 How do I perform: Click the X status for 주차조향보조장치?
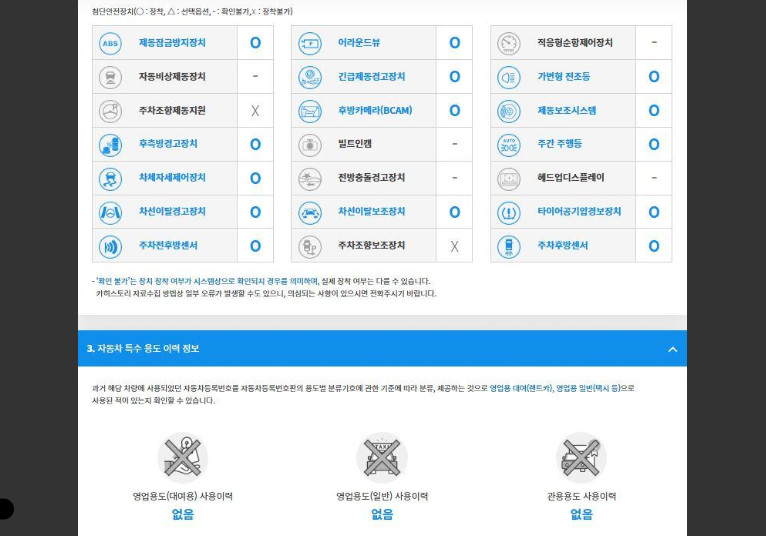pyautogui.click(x=455, y=246)
